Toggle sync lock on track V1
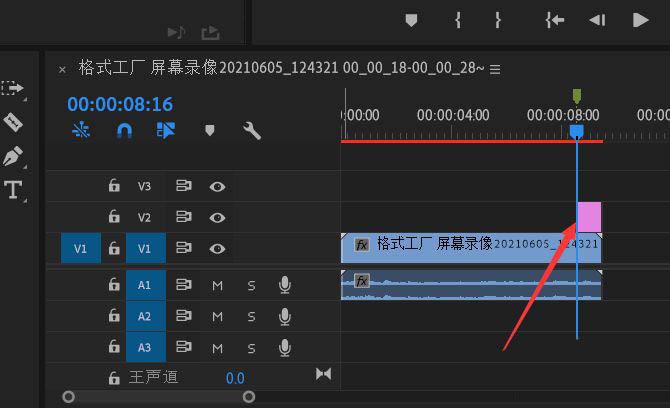 coord(183,248)
